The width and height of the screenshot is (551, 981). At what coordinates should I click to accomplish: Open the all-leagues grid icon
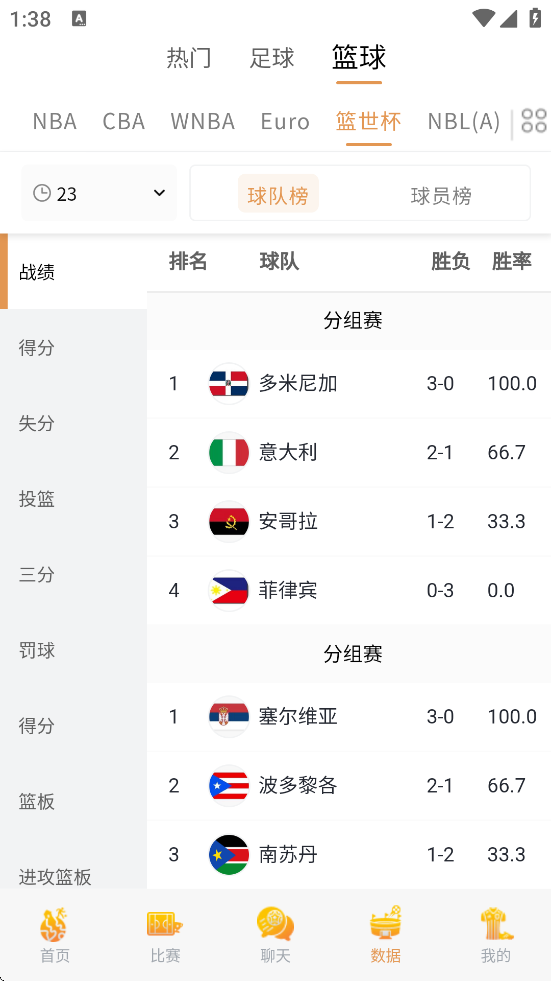534,121
